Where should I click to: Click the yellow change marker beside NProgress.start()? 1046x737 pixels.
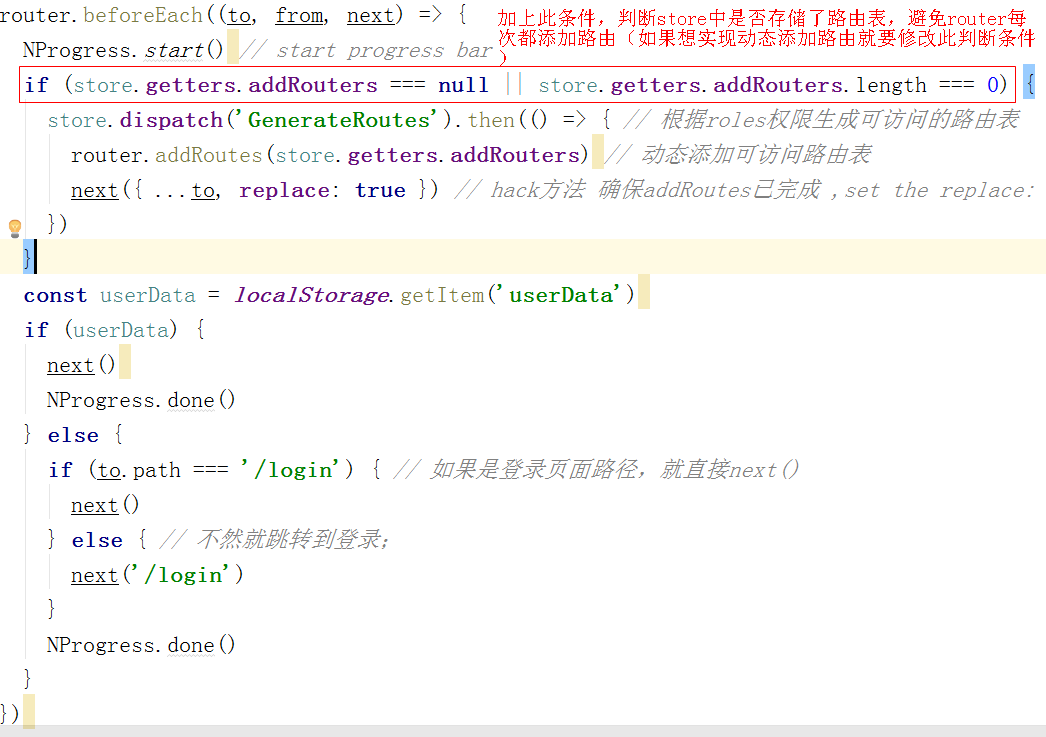coord(233,49)
